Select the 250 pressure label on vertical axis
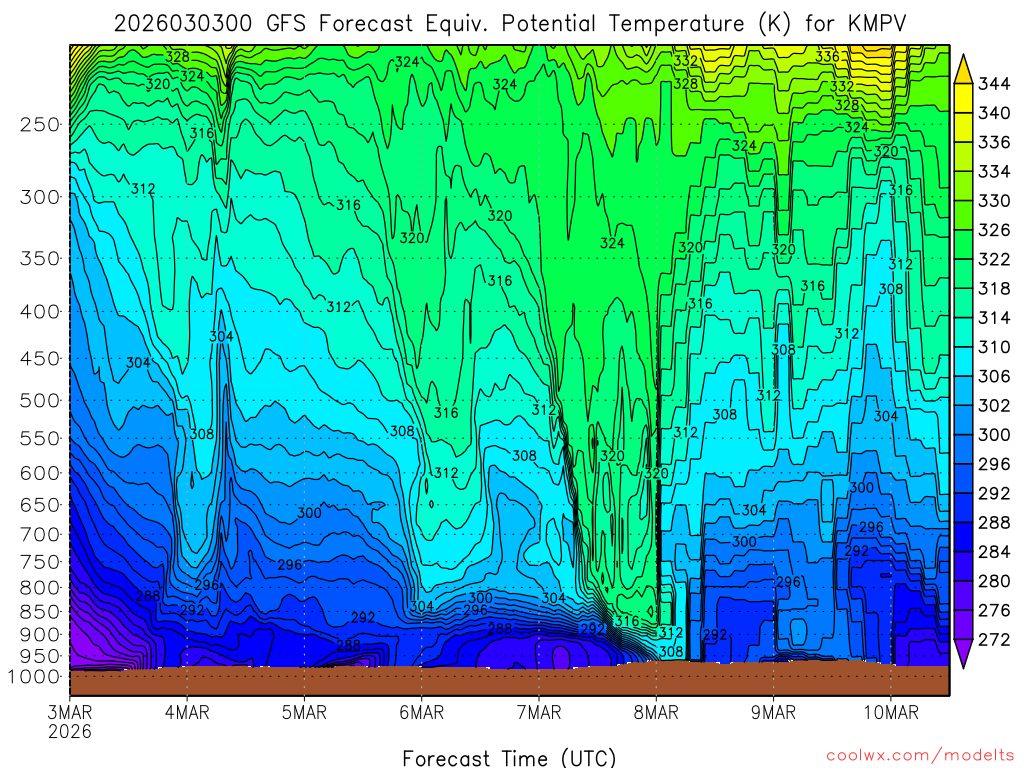Screen dimensions: 1024x768 pos(40,124)
